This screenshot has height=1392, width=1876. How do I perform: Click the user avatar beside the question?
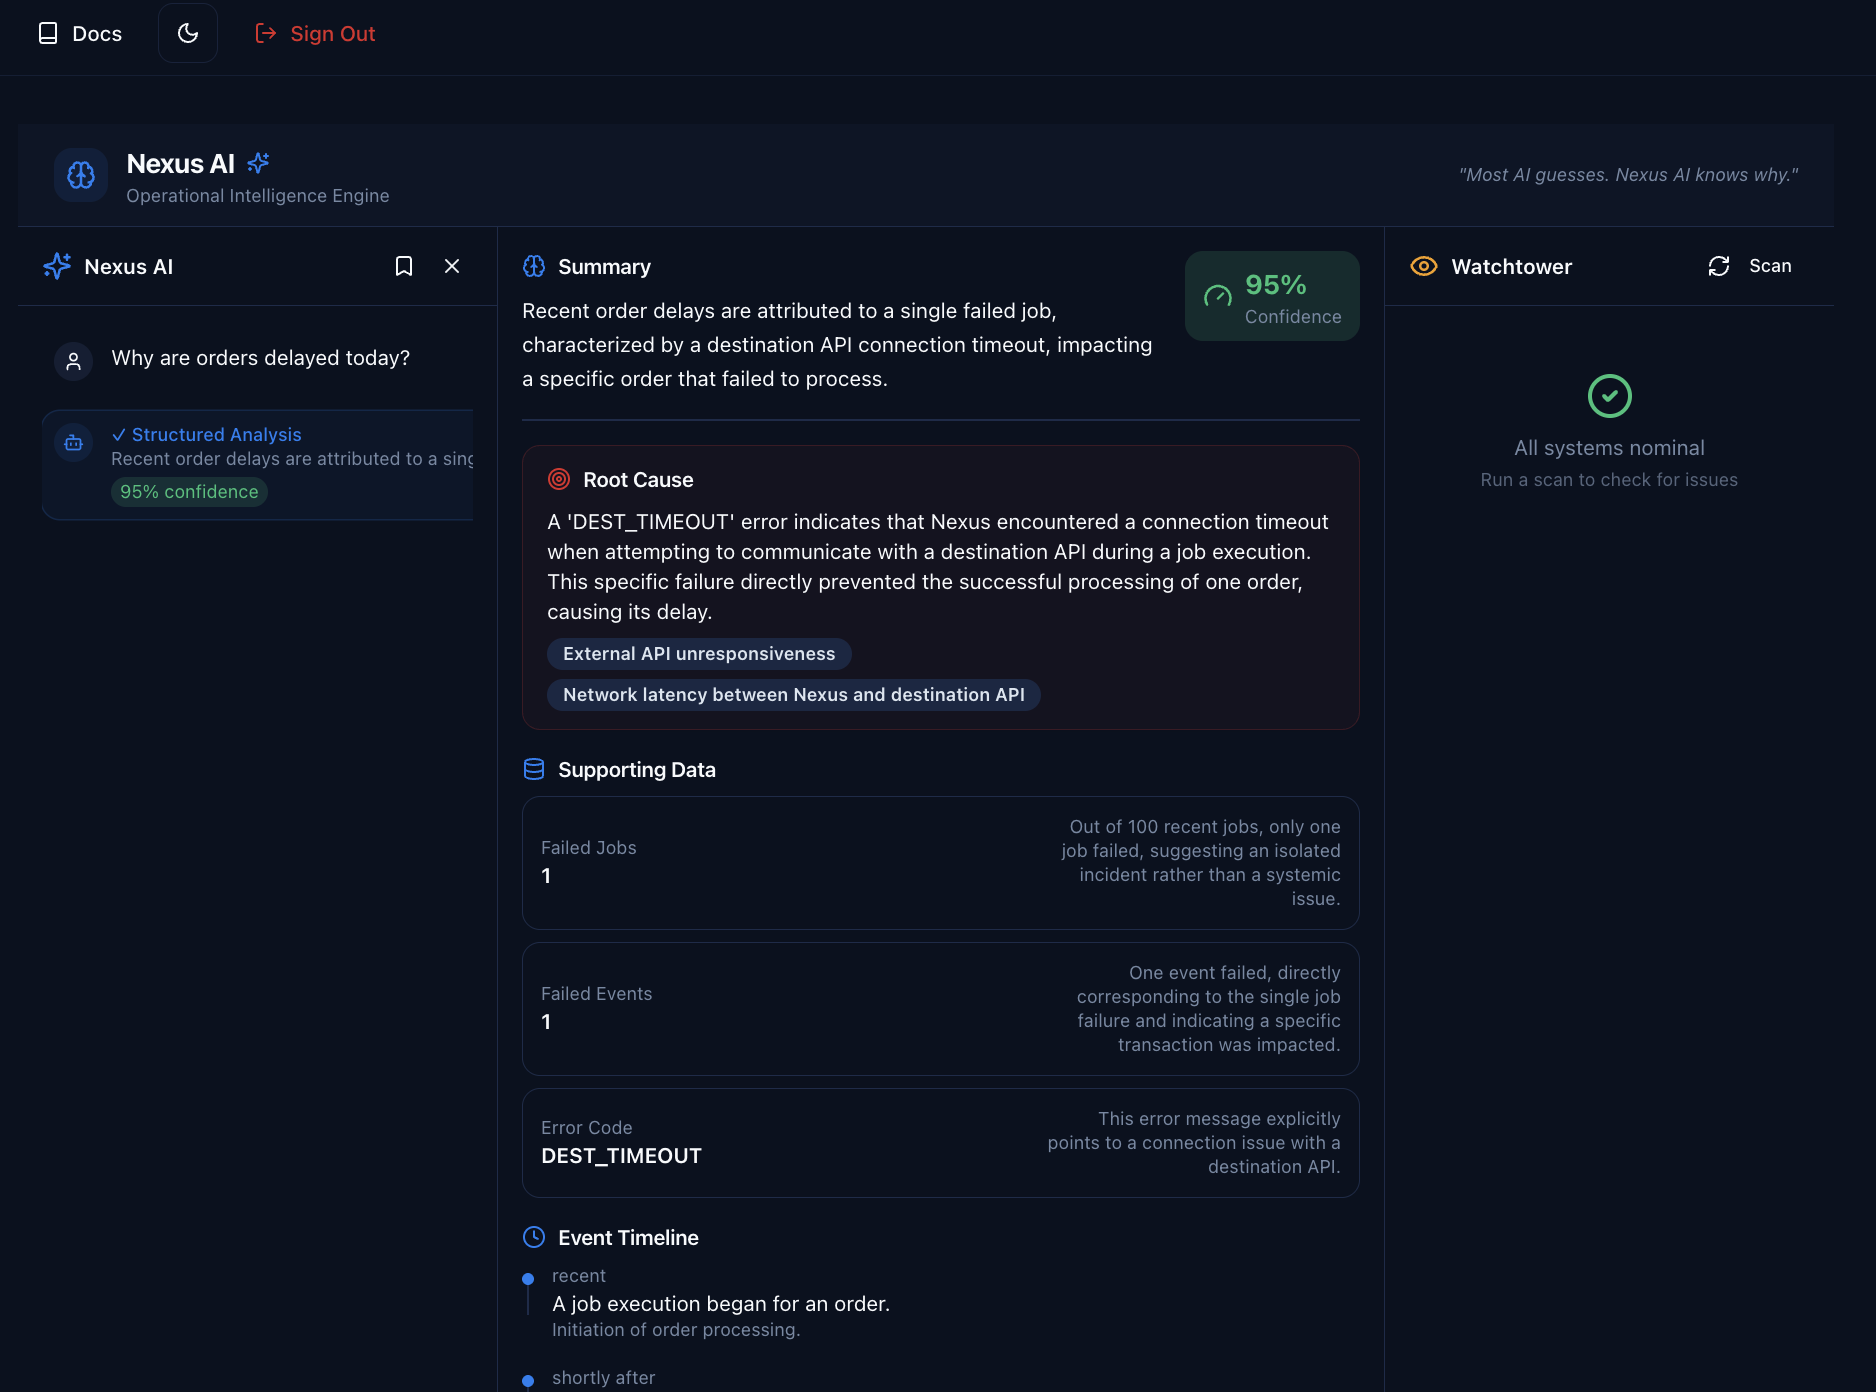click(x=72, y=361)
